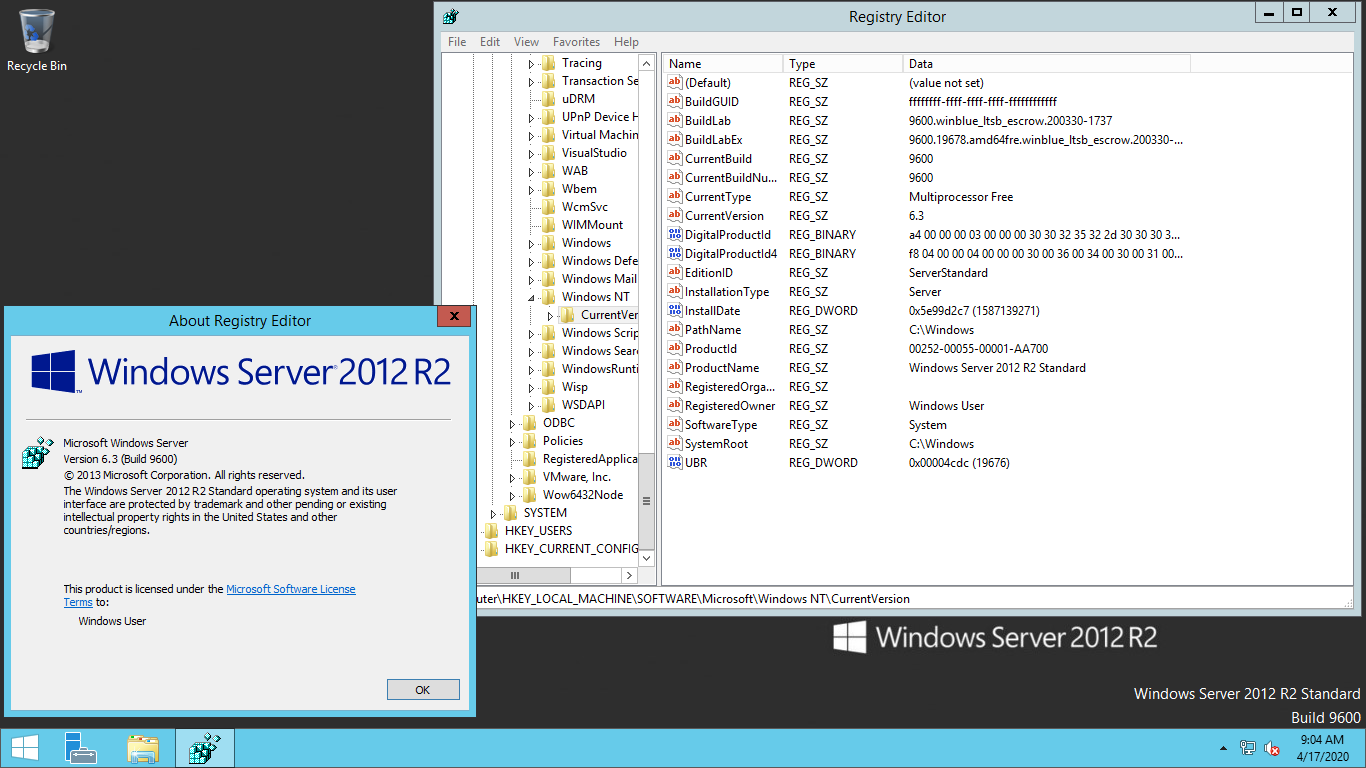The height and width of the screenshot is (768, 1366).
Task: Select the ProductName value icon
Action: click(x=675, y=368)
